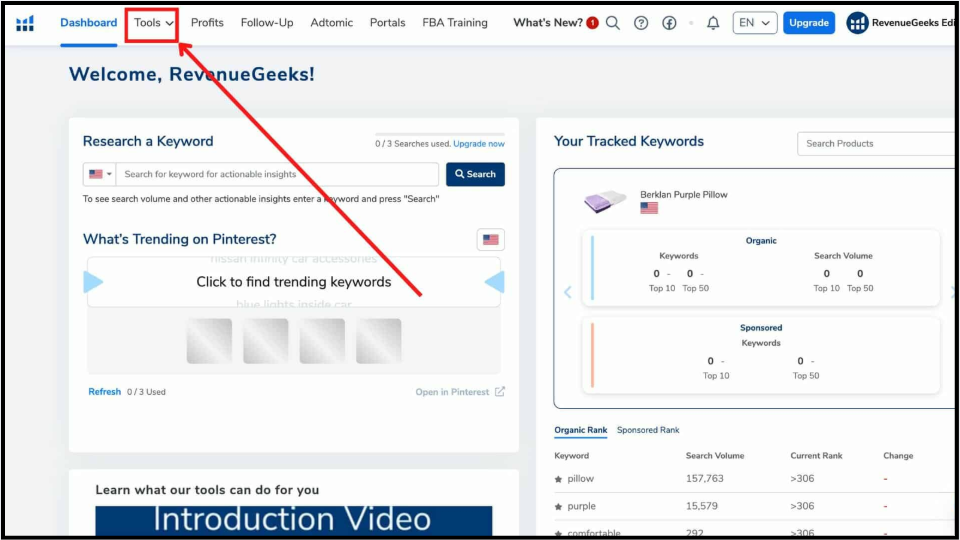Click the right blue arrow in Pinterest trends
Image resolution: width=960 pixels, height=540 pixels.
[494, 283]
